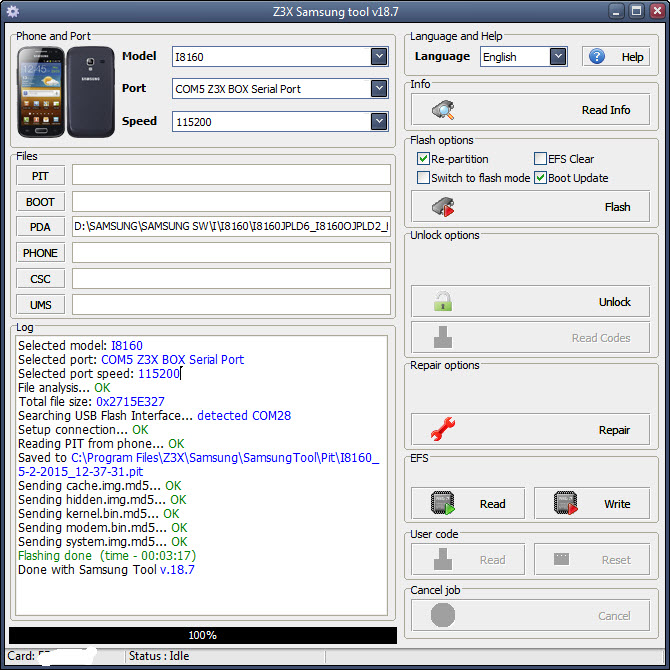
Task: Click the gear icon in title bar
Action: point(13,12)
